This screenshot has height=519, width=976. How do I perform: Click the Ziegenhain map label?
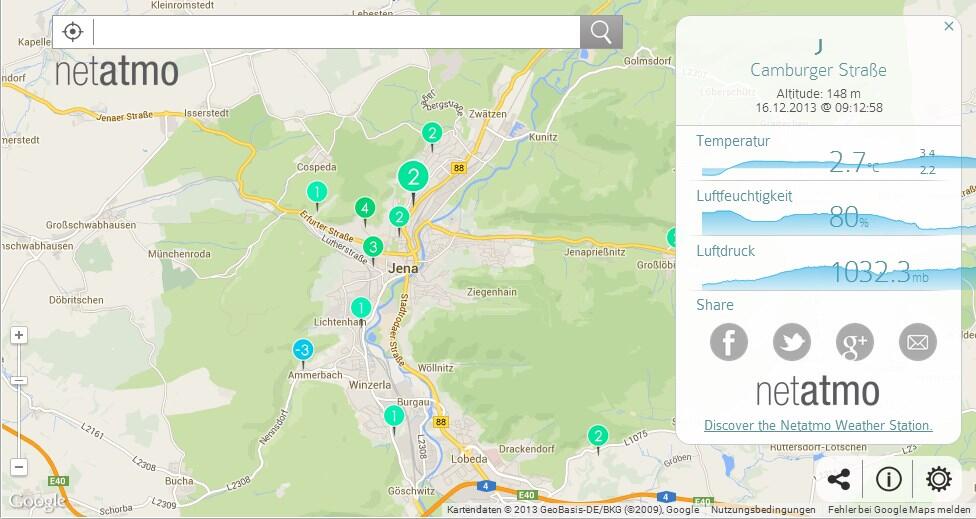(492, 292)
